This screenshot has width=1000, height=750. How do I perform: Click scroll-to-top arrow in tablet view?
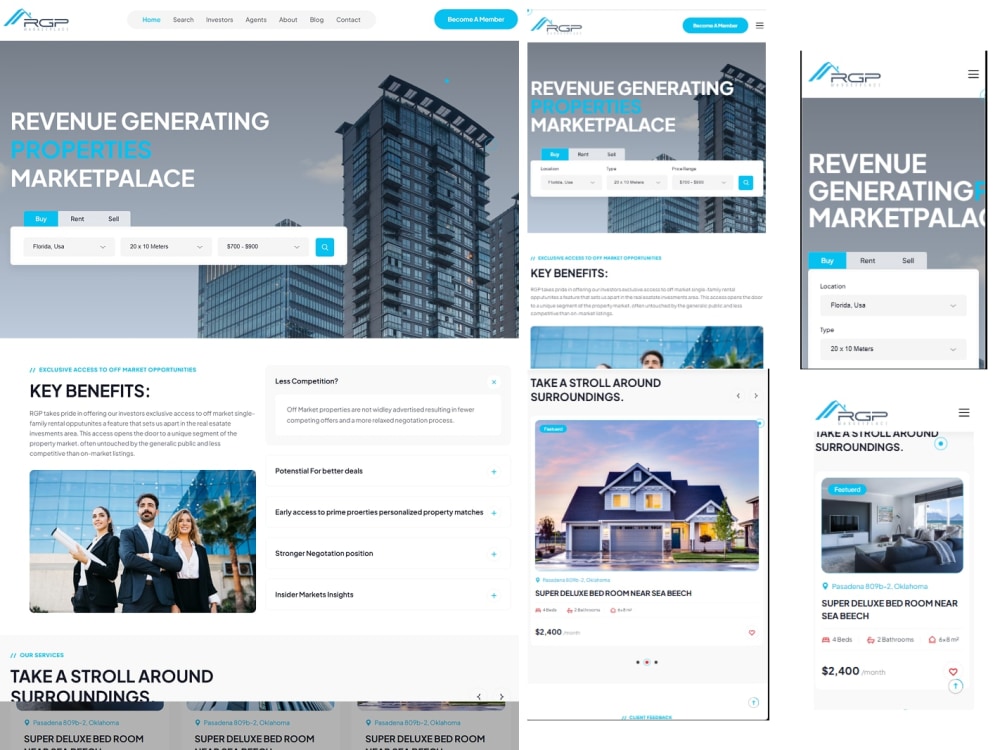[x=754, y=702]
